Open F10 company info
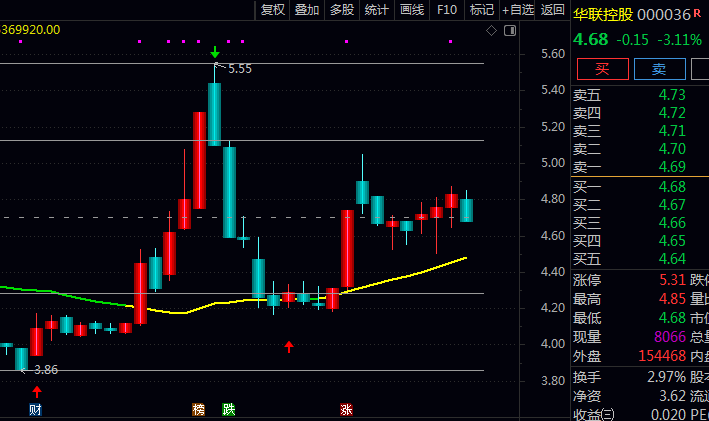Viewport: 709px width, 421px height. [447, 9]
